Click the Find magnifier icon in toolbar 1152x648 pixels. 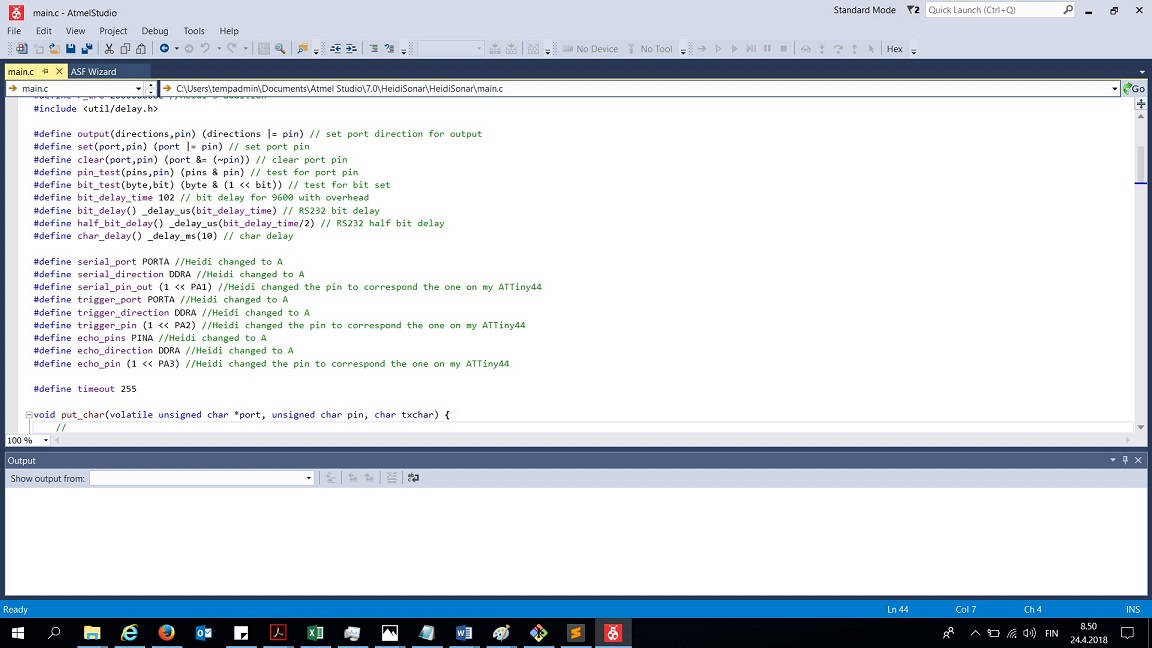[280, 48]
